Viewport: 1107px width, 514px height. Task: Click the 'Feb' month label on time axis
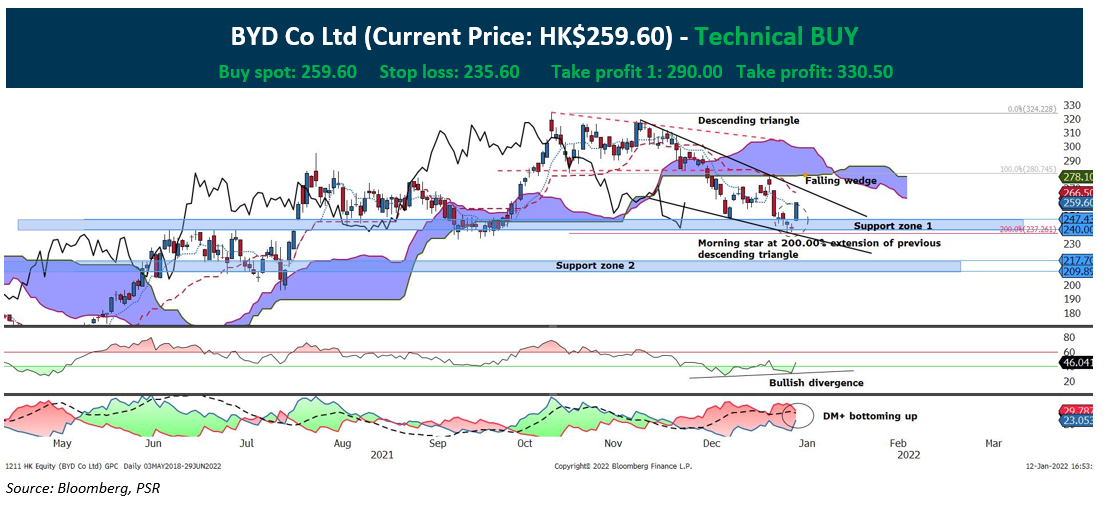pyautogui.click(x=898, y=444)
